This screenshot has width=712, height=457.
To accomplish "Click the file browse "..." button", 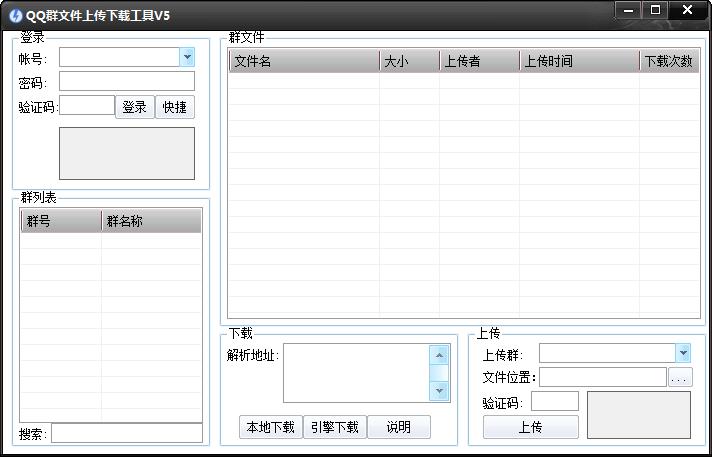I will (x=680, y=378).
